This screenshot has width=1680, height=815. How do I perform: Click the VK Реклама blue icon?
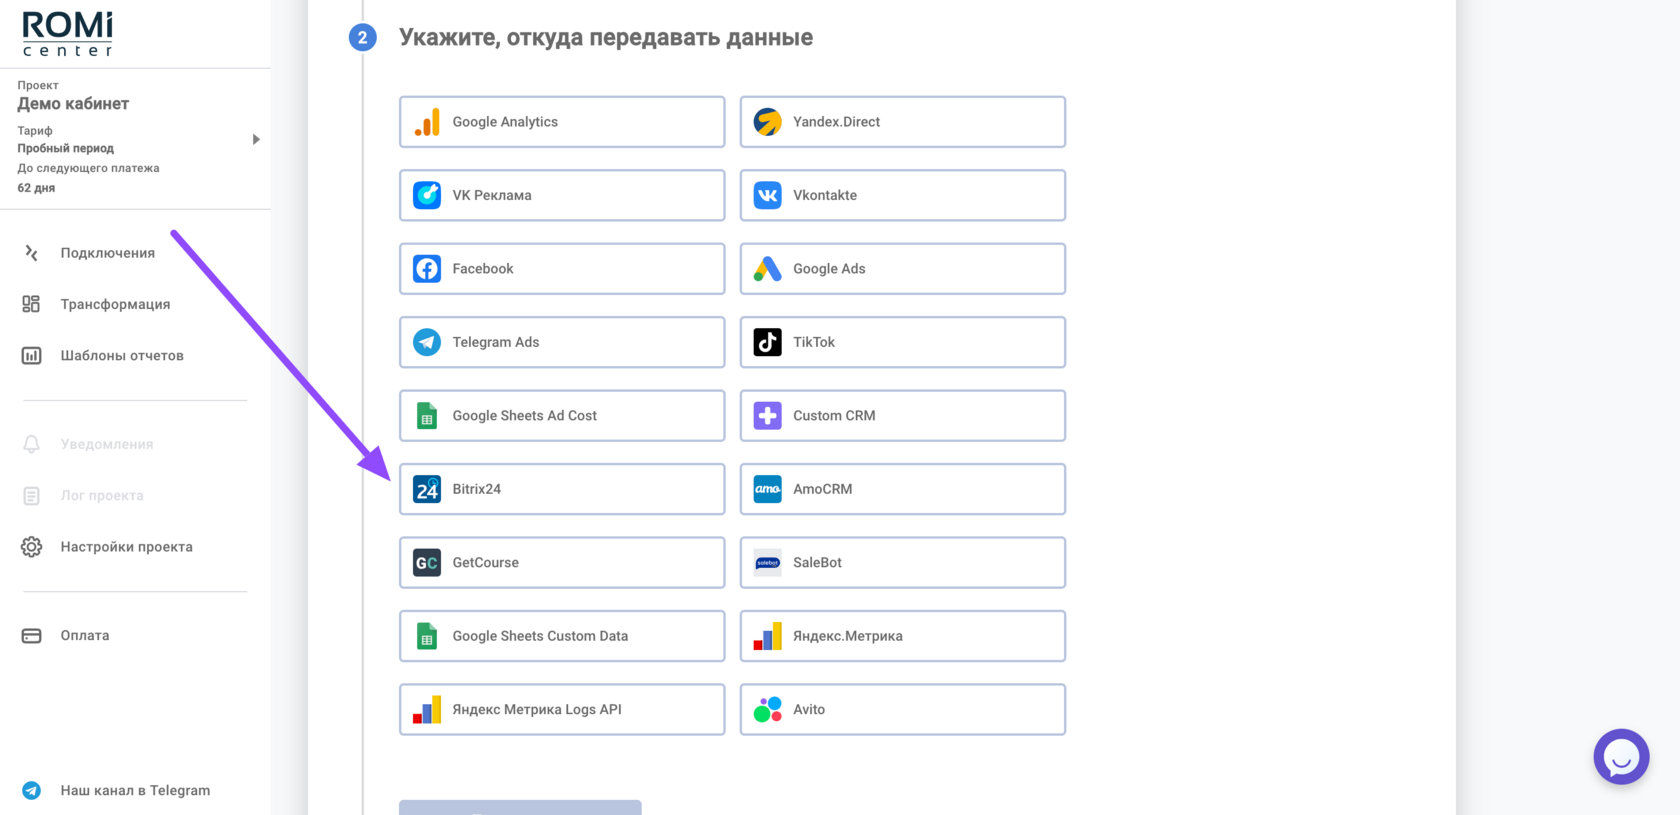pyautogui.click(x=427, y=195)
